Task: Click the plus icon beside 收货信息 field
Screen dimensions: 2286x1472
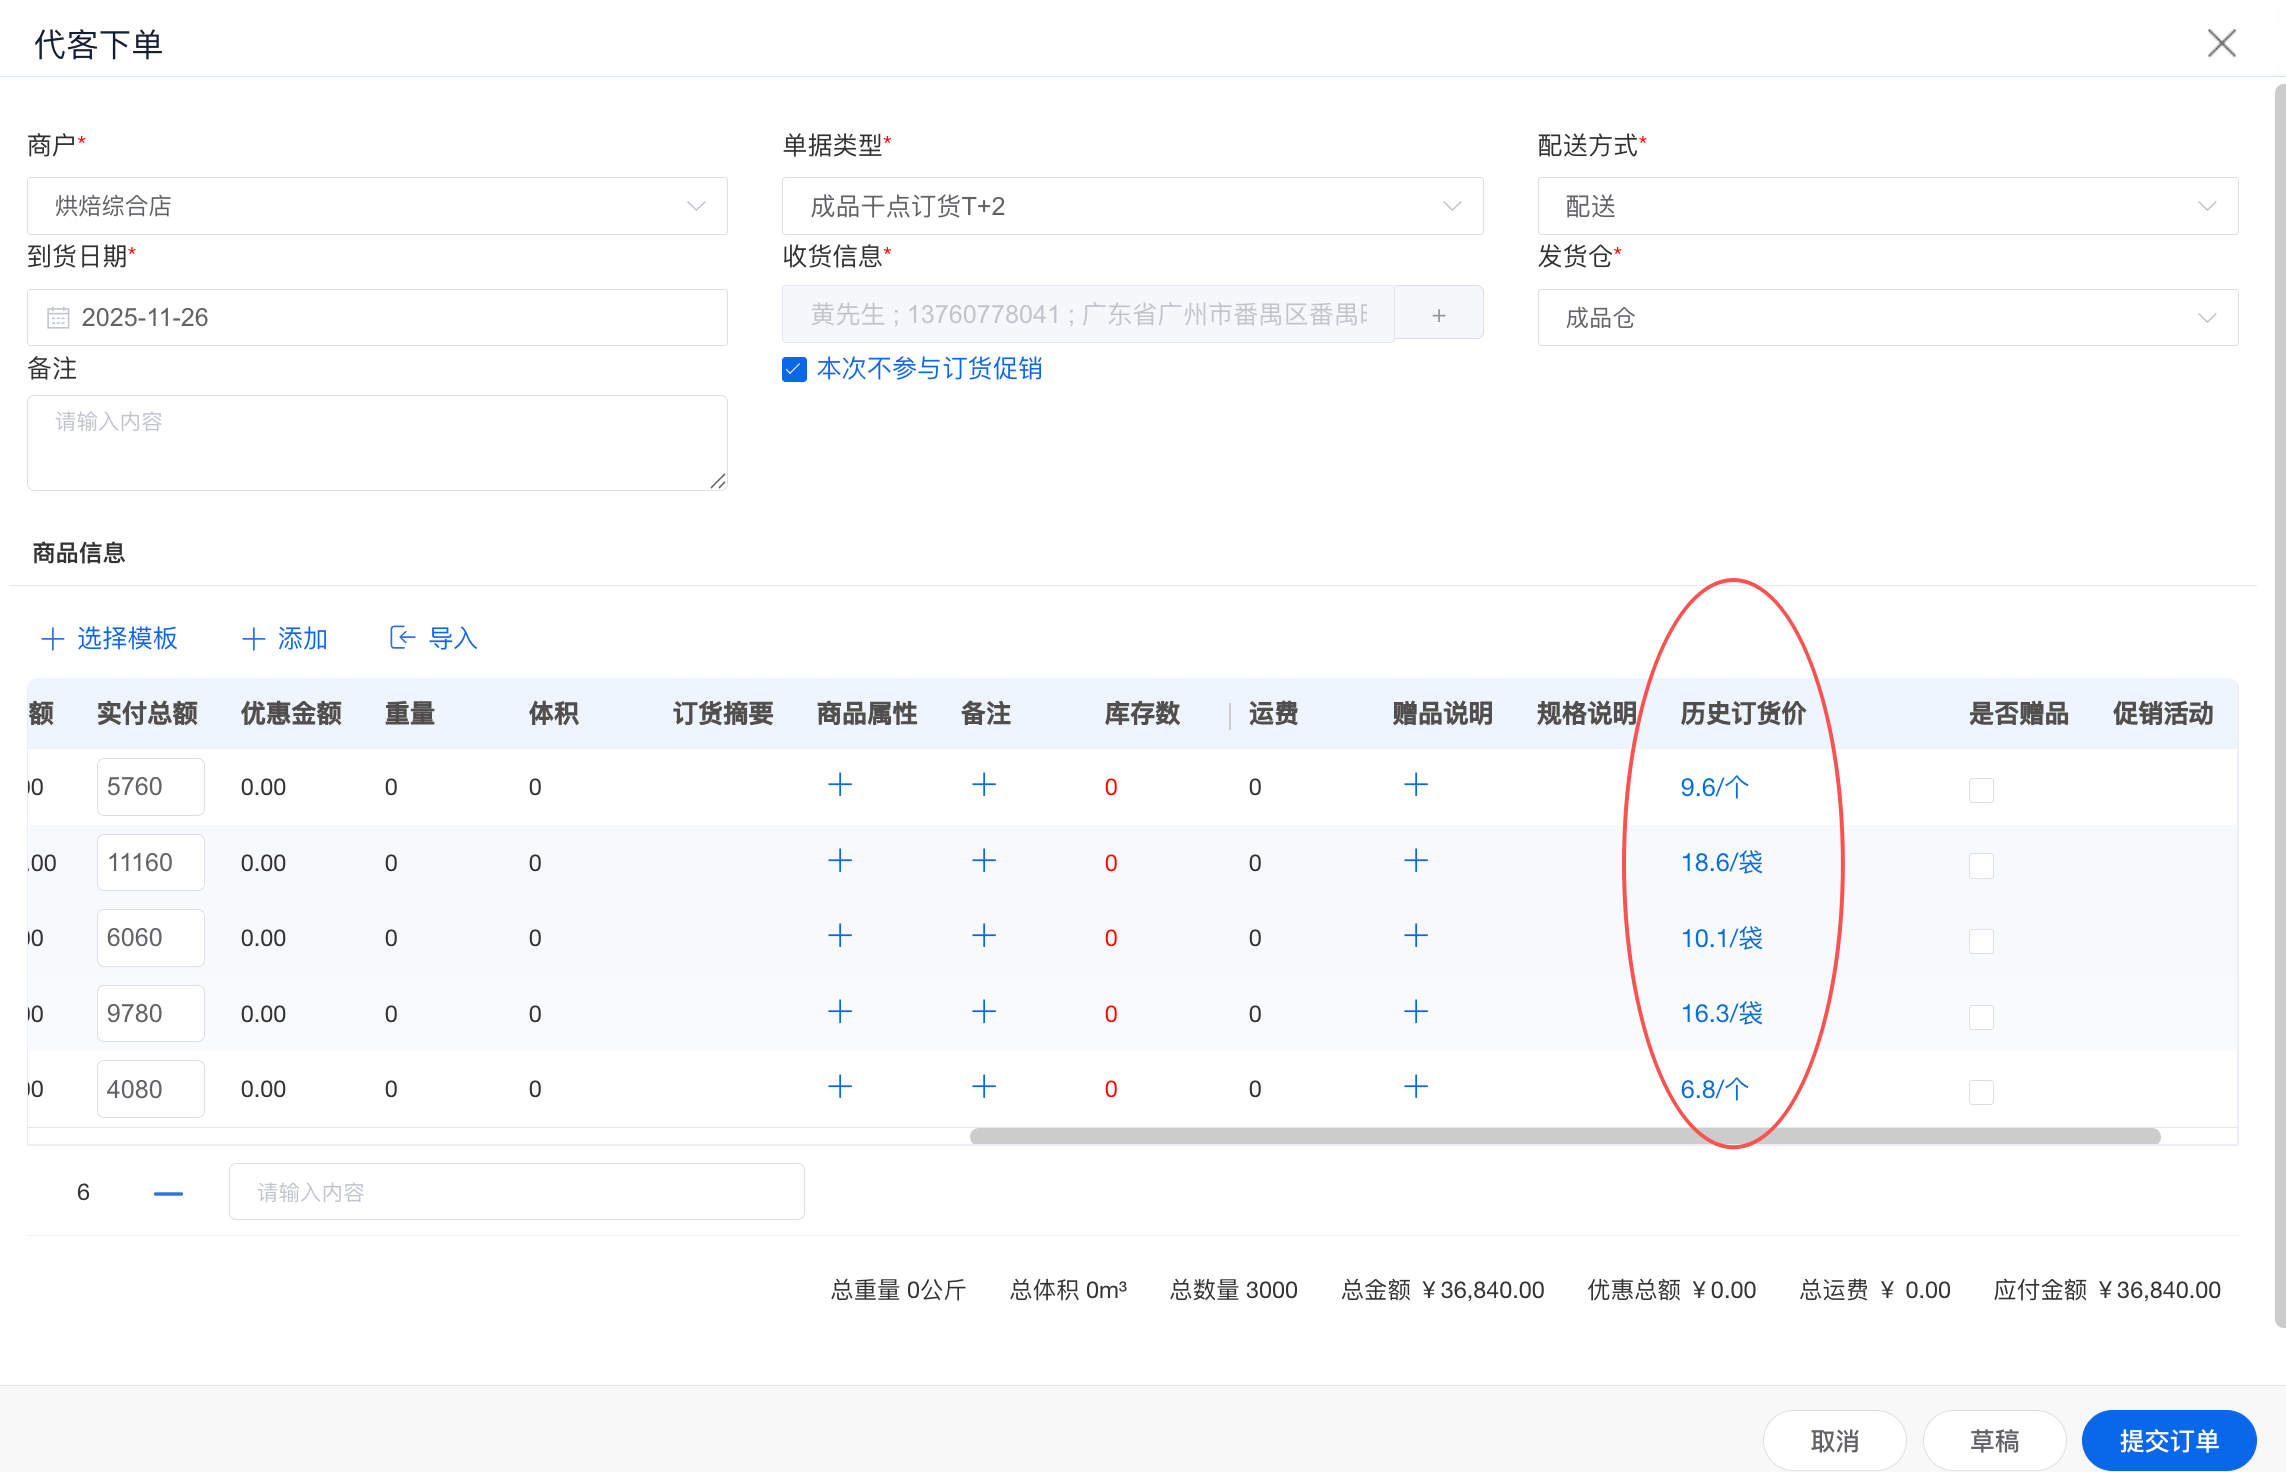Action: [x=1438, y=315]
